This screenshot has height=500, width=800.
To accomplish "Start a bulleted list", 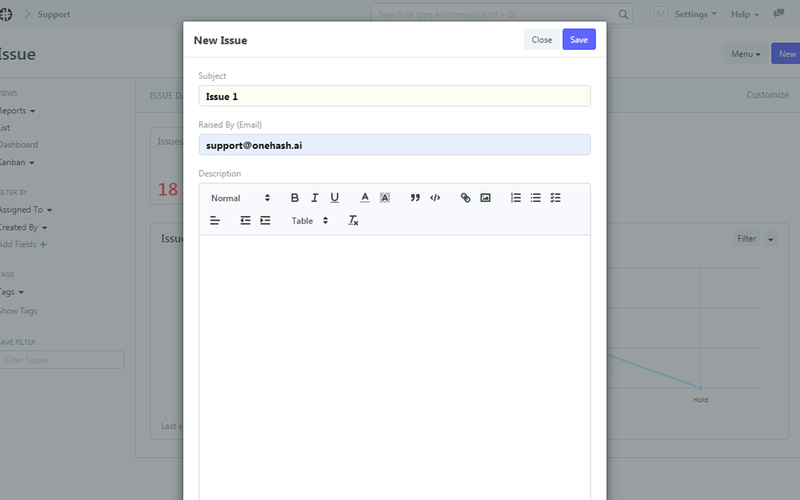I will (x=536, y=198).
